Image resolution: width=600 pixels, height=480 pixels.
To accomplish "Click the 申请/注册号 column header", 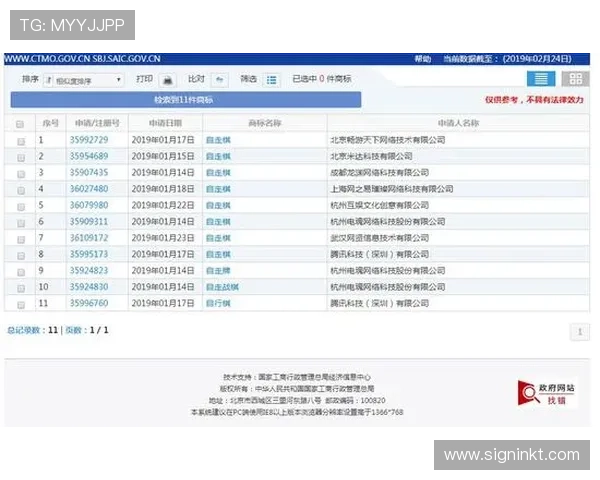I will (97, 123).
